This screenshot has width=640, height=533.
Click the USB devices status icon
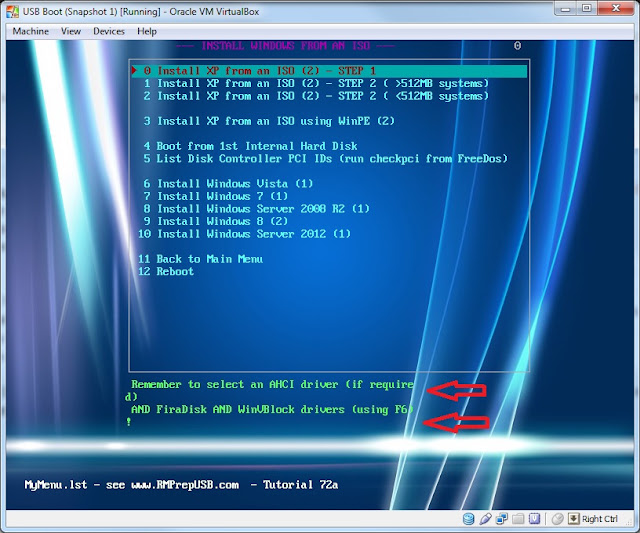(485, 519)
